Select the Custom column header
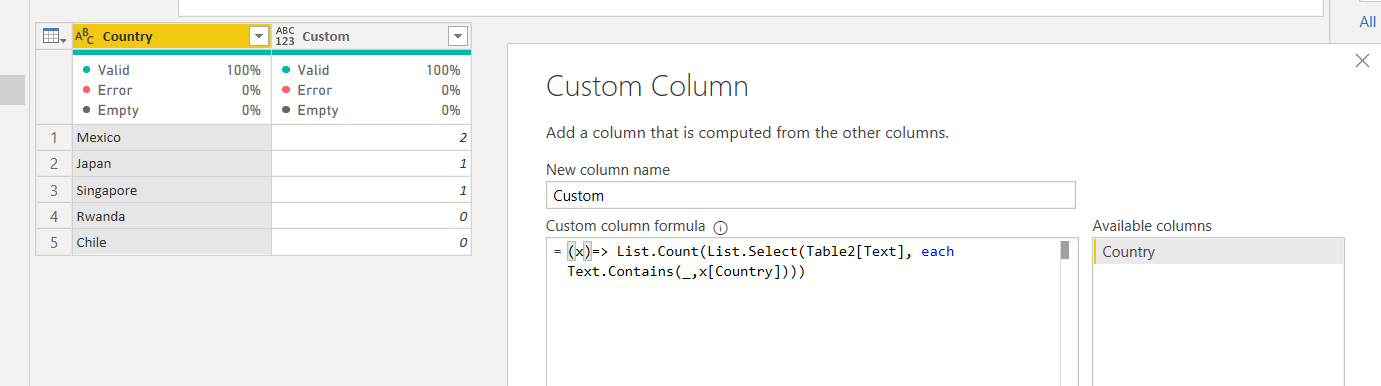The width and height of the screenshot is (1381, 386). pos(371,37)
